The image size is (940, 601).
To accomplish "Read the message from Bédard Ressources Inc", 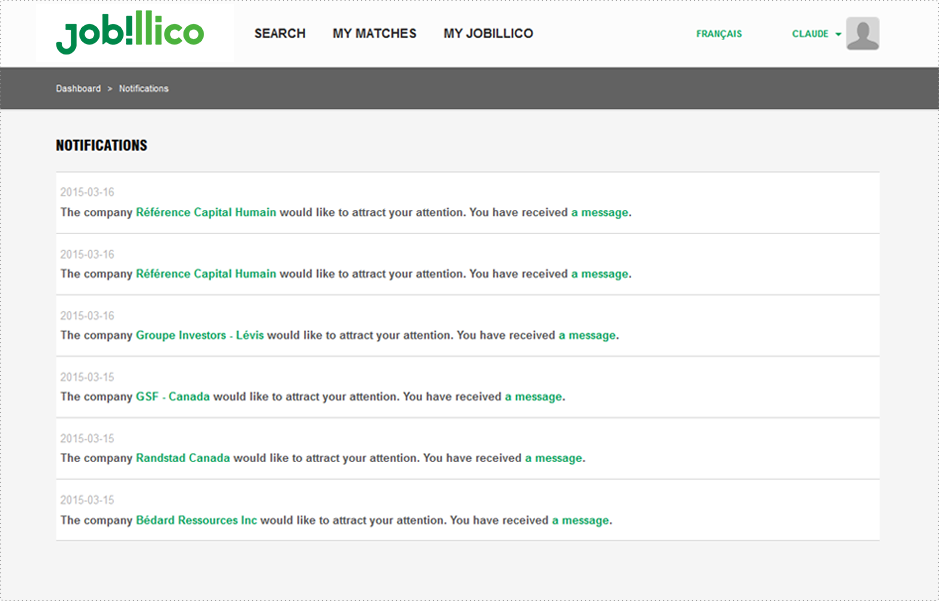I will pos(580,520).
